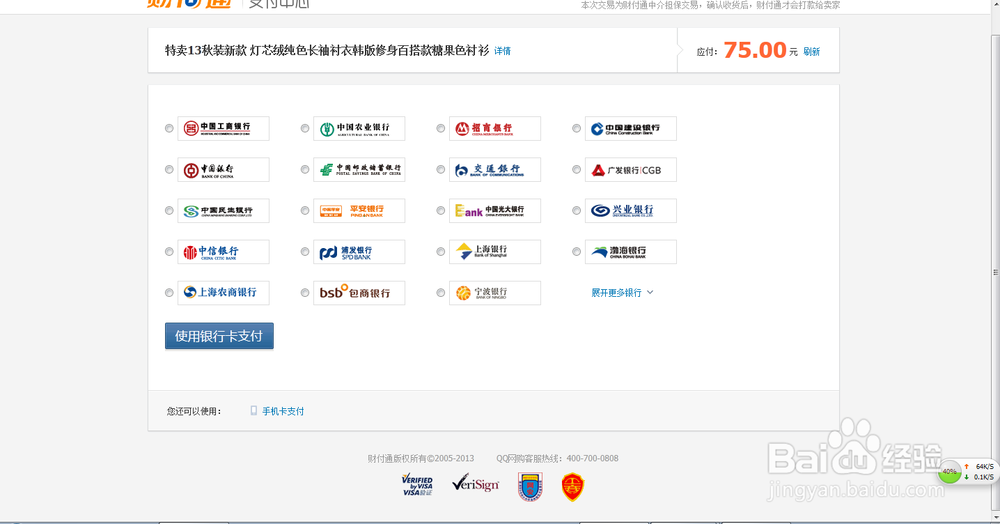This screenshot has width=1000, height=524.
Task: Click the China Everbright Bank logo
Action: coord(495,211)
